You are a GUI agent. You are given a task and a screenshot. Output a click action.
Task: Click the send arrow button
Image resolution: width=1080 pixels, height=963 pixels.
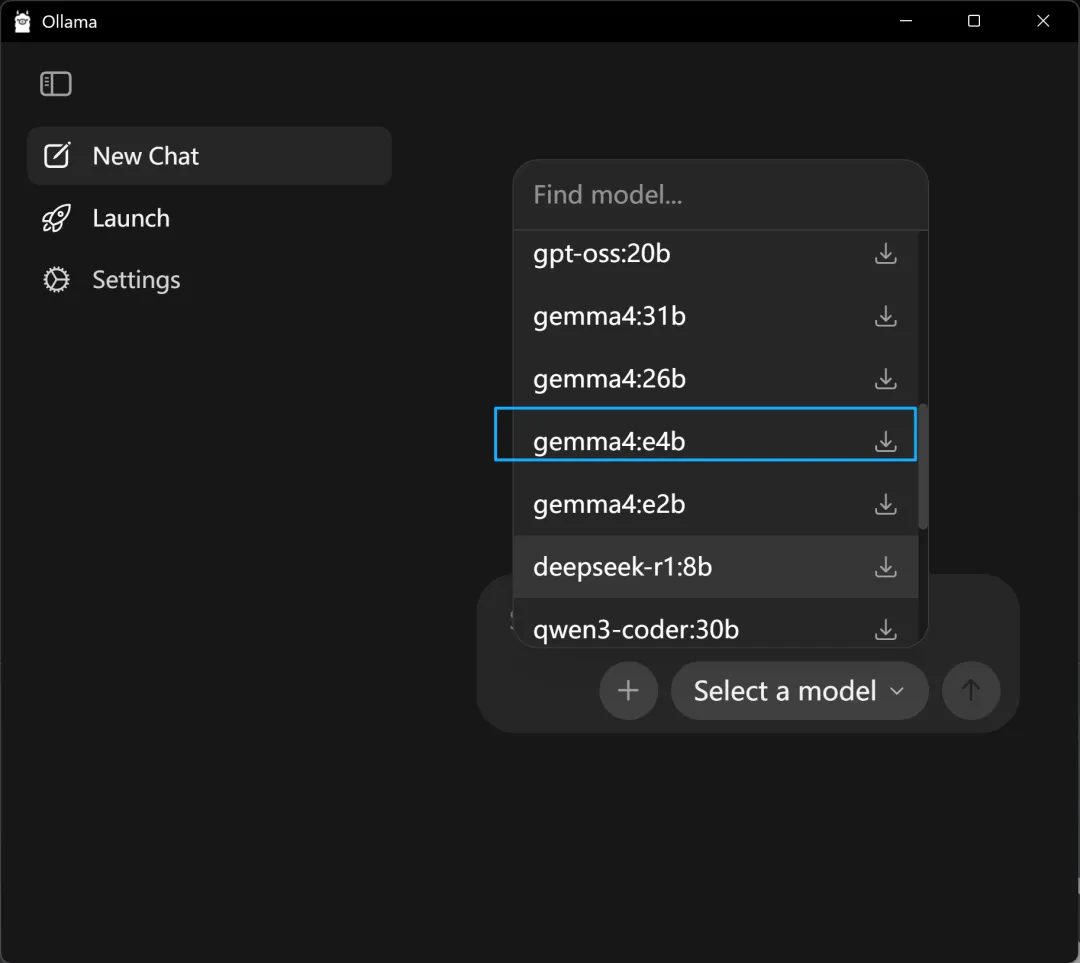point(971,690)
